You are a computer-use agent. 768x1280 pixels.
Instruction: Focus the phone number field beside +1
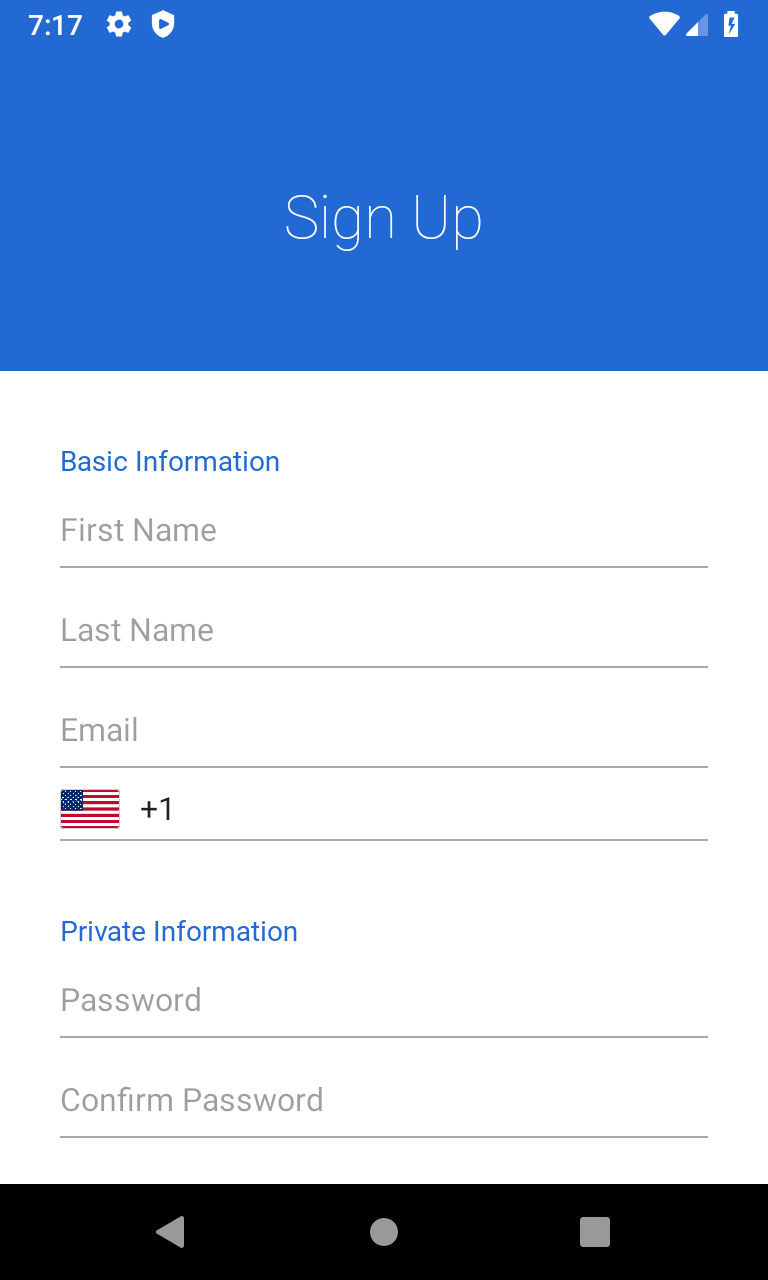(440, 808)
